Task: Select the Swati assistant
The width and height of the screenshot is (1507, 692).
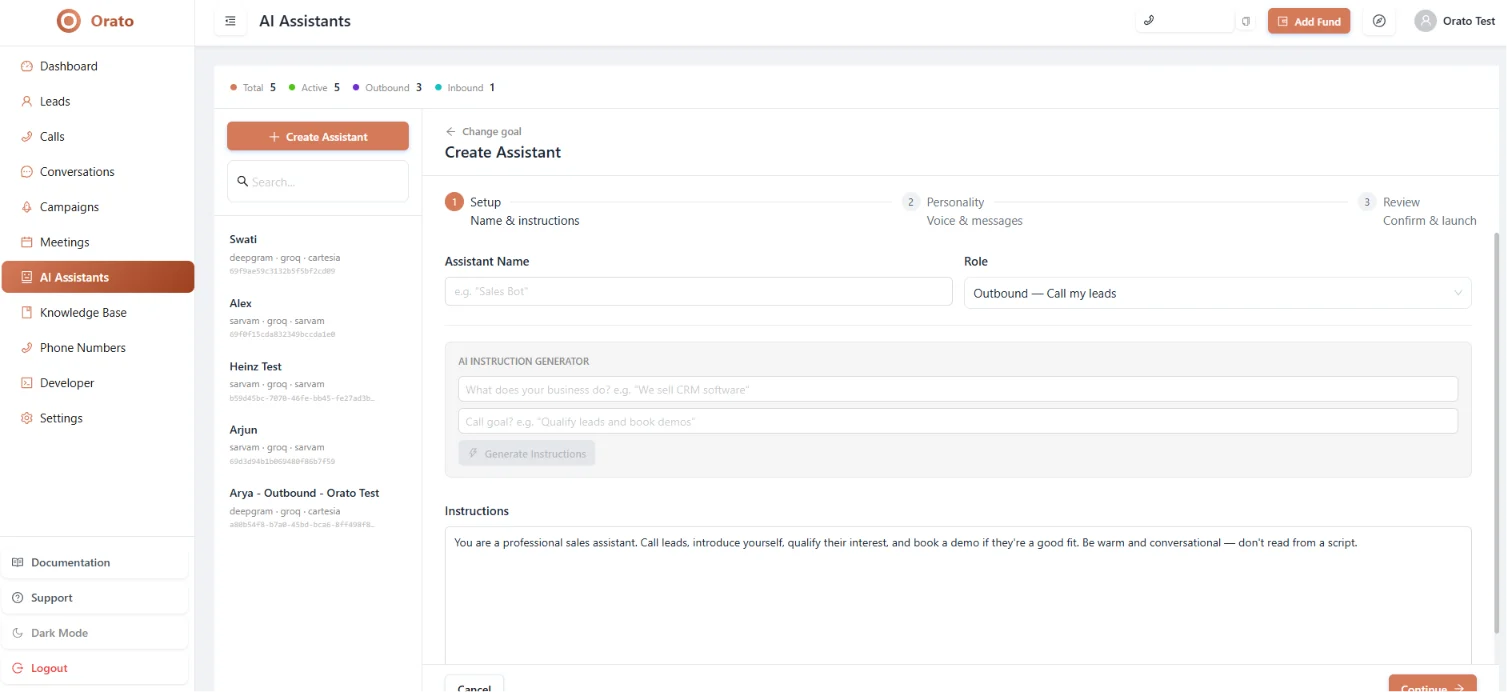Action: click(x=318, y=255)
